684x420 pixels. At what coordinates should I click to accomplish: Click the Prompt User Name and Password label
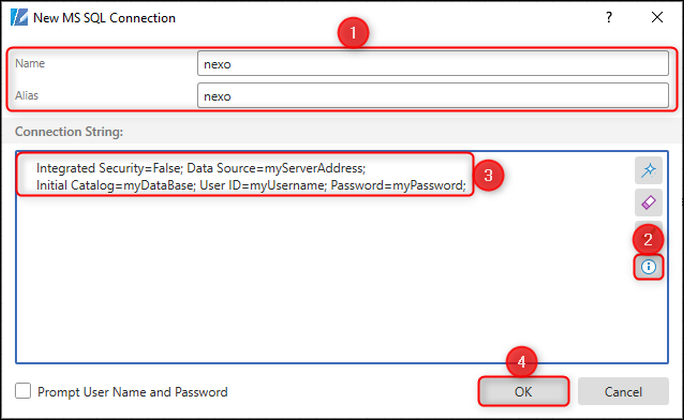point(132,392)
